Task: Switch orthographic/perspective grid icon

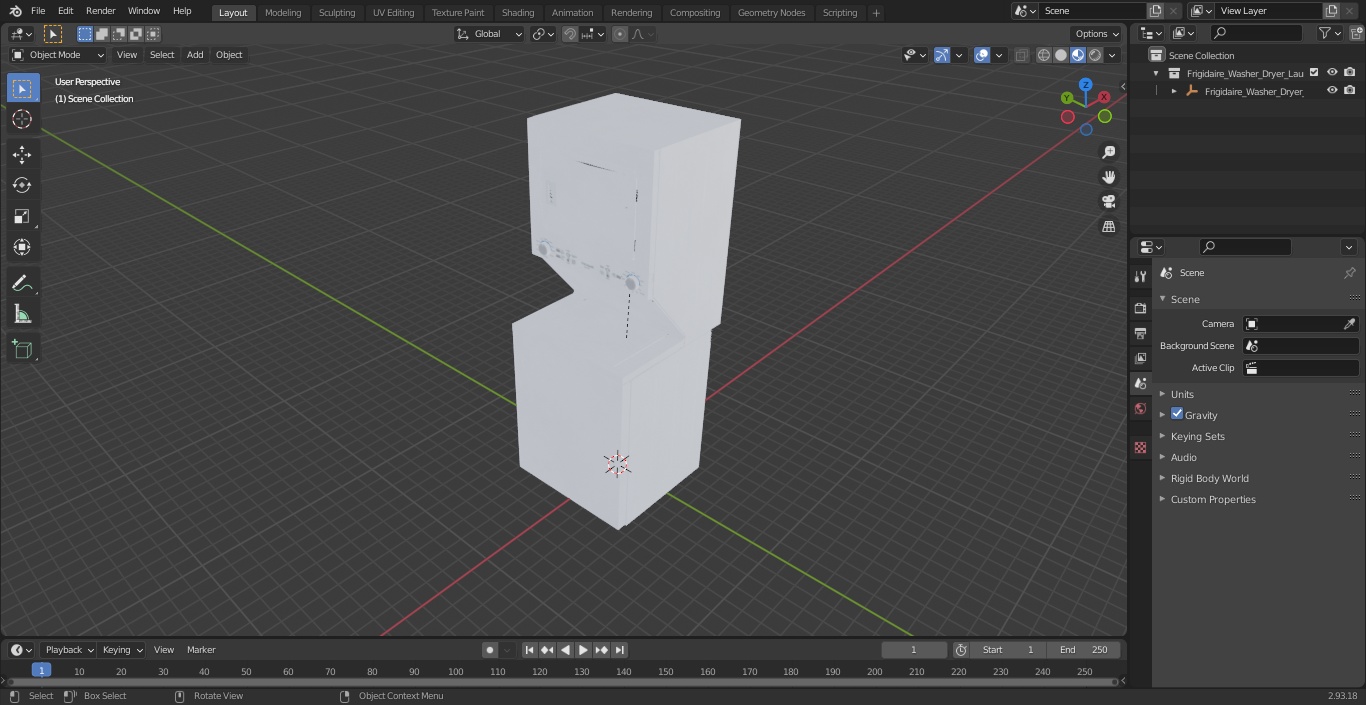Action: 1108,227
